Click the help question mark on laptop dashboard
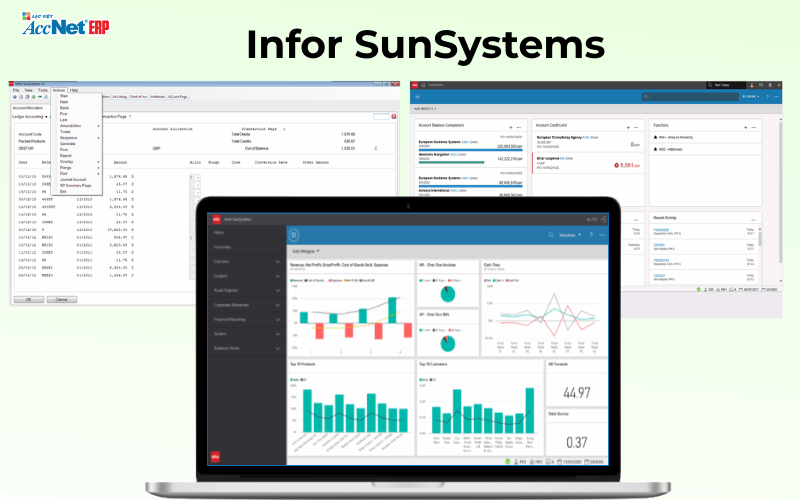 tap(591, 235)
